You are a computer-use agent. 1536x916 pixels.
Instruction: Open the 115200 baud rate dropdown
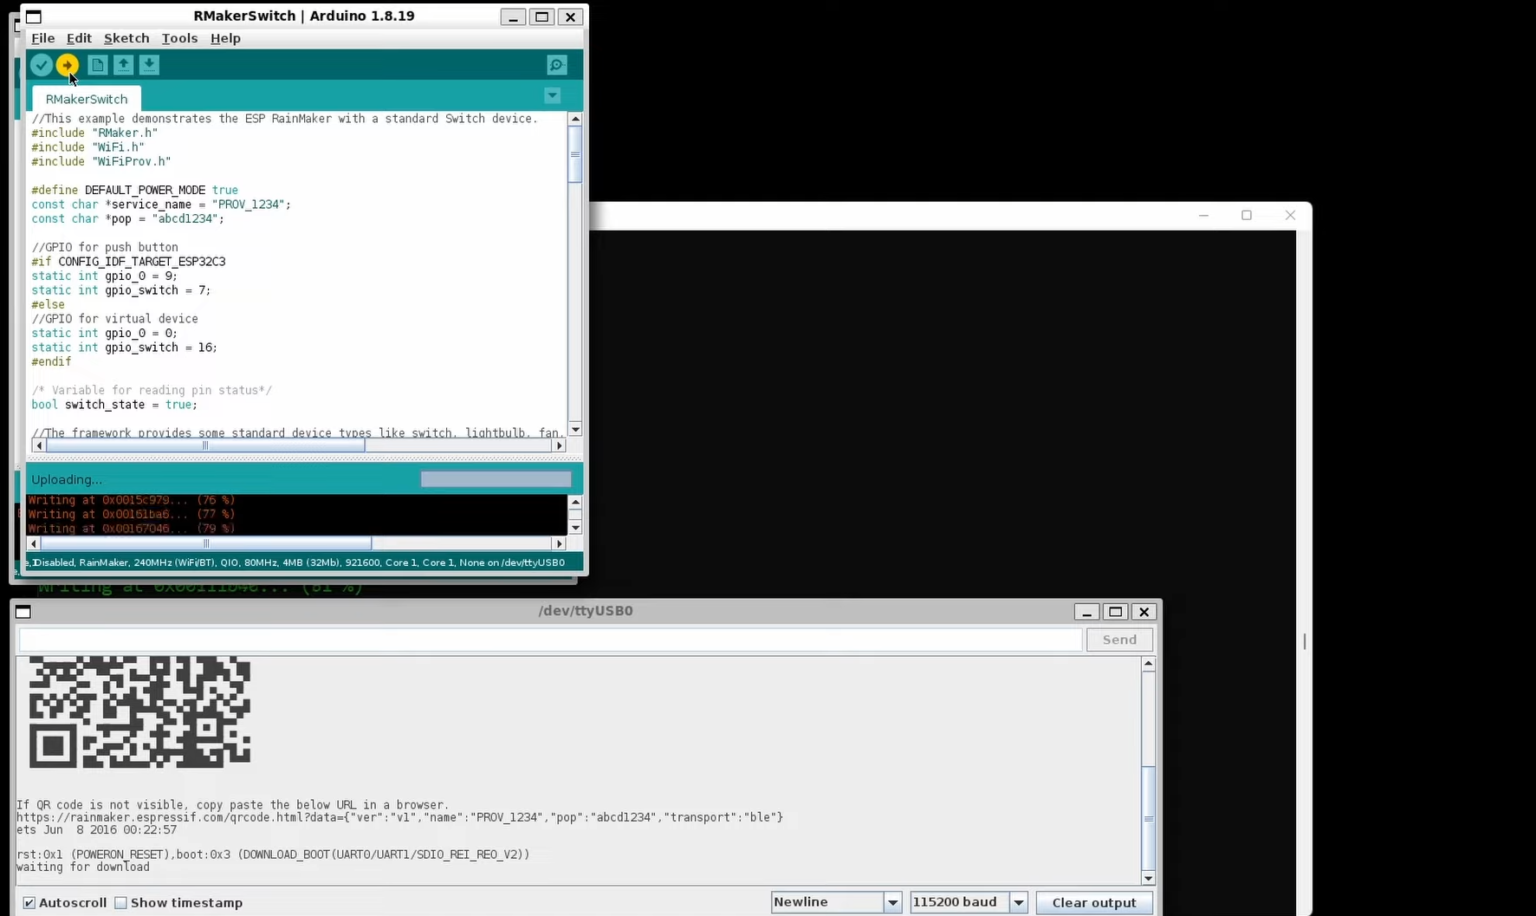click(x=969, y=902)
